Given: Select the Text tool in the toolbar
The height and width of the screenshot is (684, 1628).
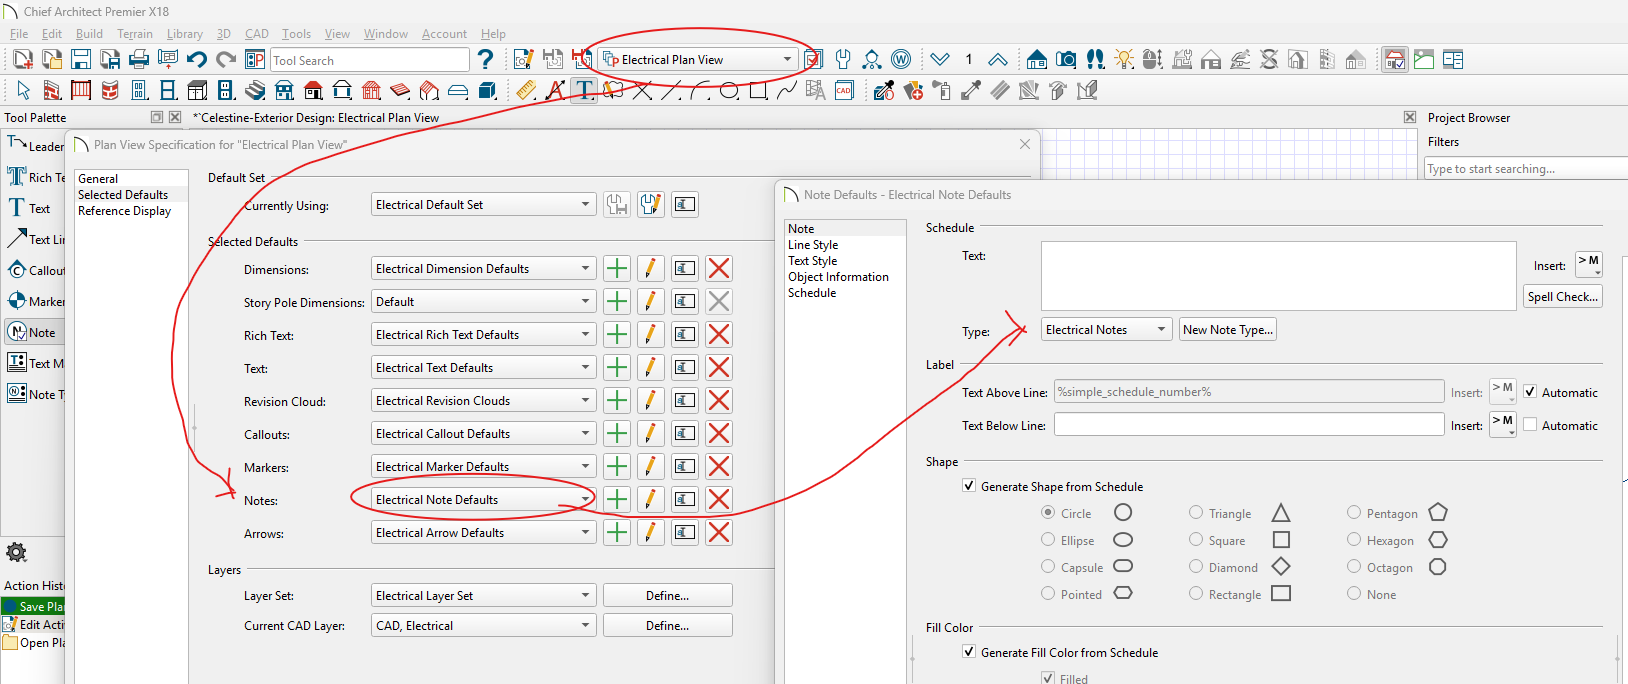Looking at the screenshot, I should pos(584,91).
